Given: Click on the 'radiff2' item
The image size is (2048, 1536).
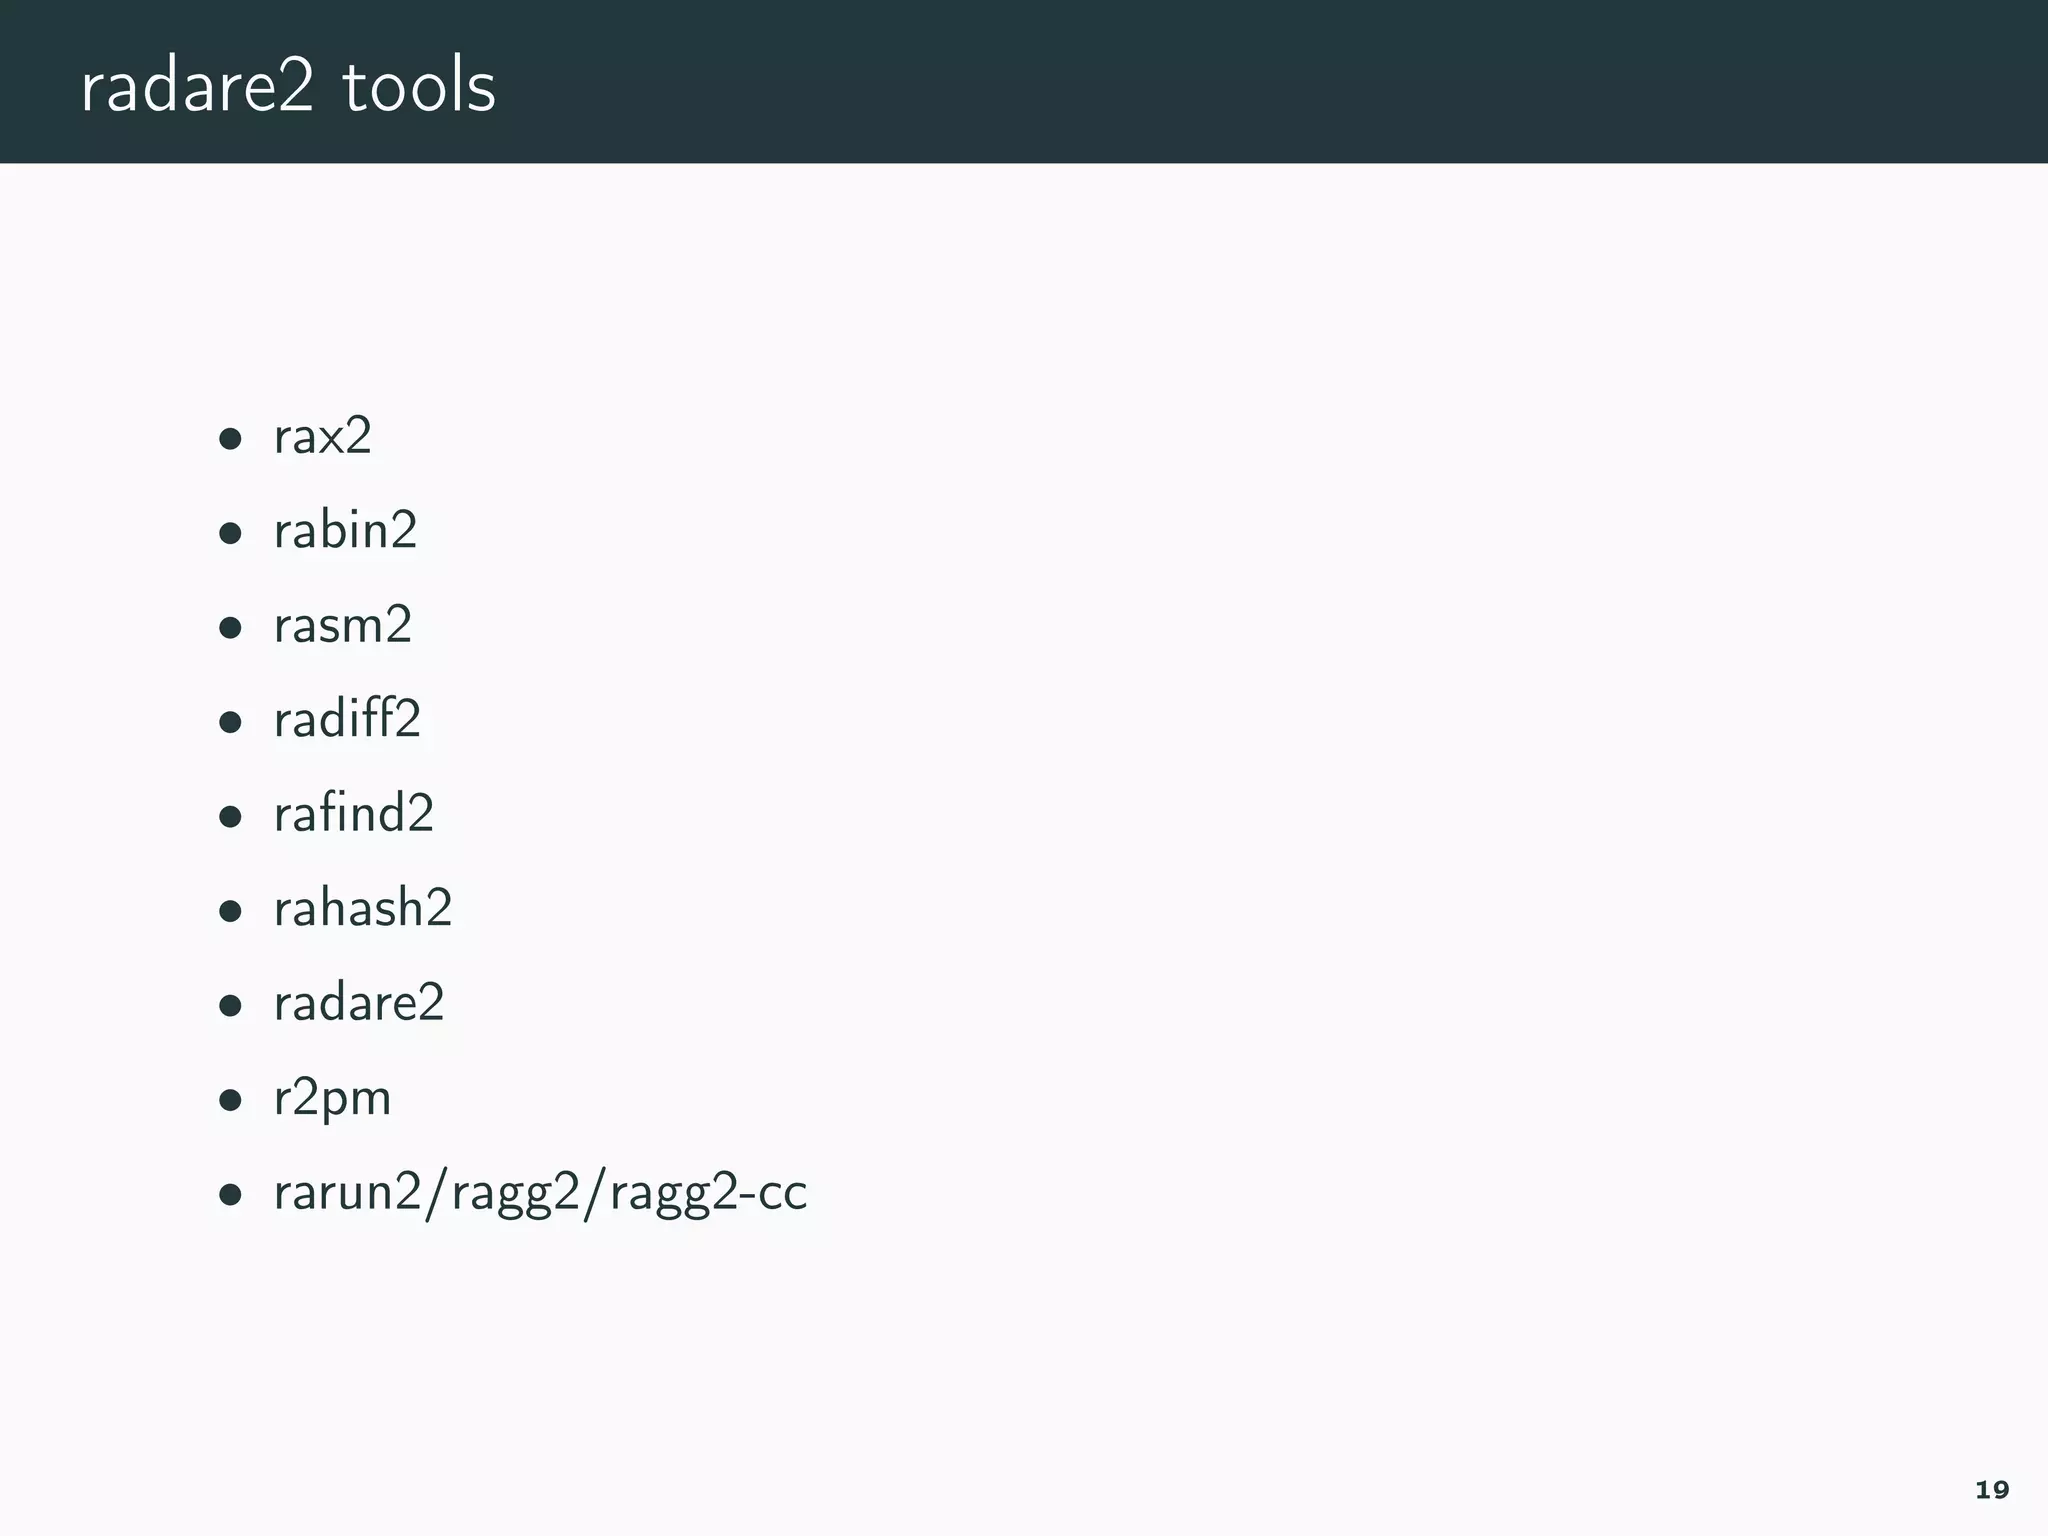Looking at the screenshot, I should 347,718.
